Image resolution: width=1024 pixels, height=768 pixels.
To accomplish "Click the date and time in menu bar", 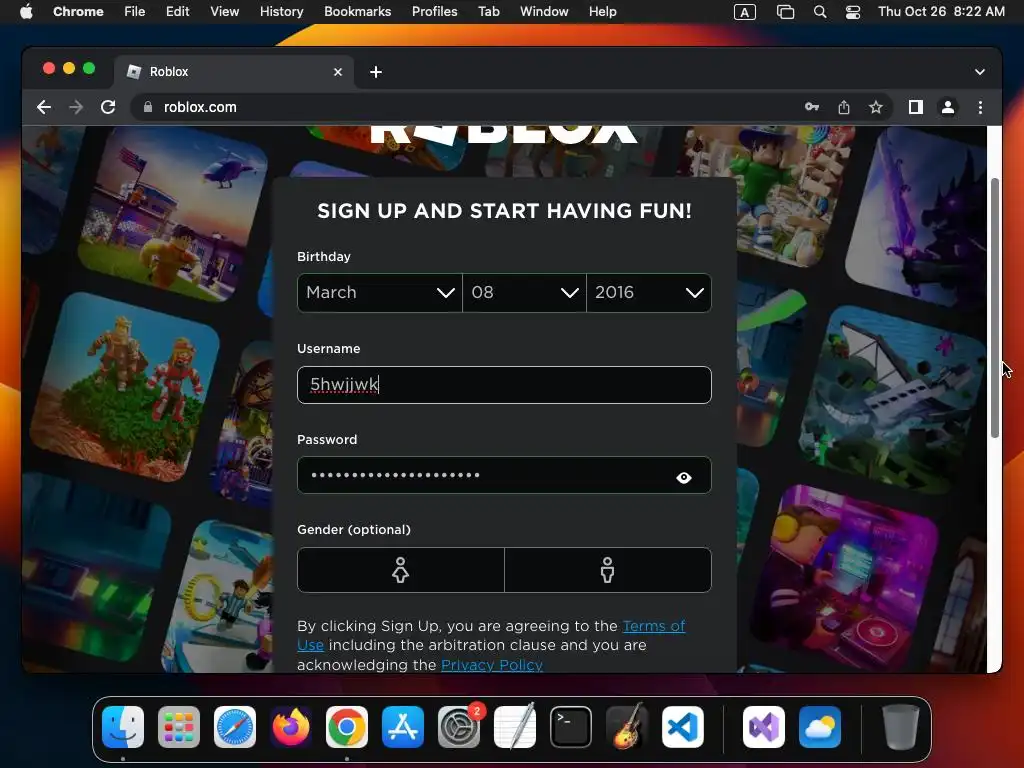I will pyautogui.click(x=941, y=12).
